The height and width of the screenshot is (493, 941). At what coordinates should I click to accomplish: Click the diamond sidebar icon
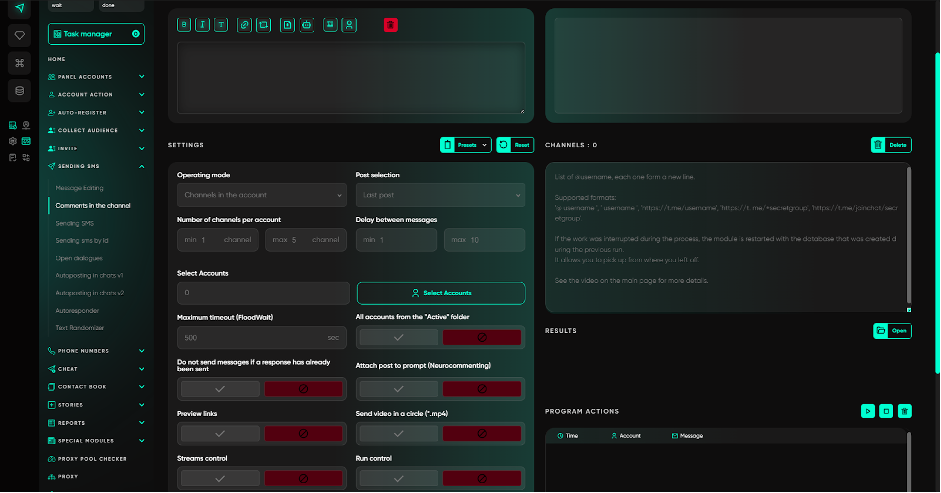19,35
